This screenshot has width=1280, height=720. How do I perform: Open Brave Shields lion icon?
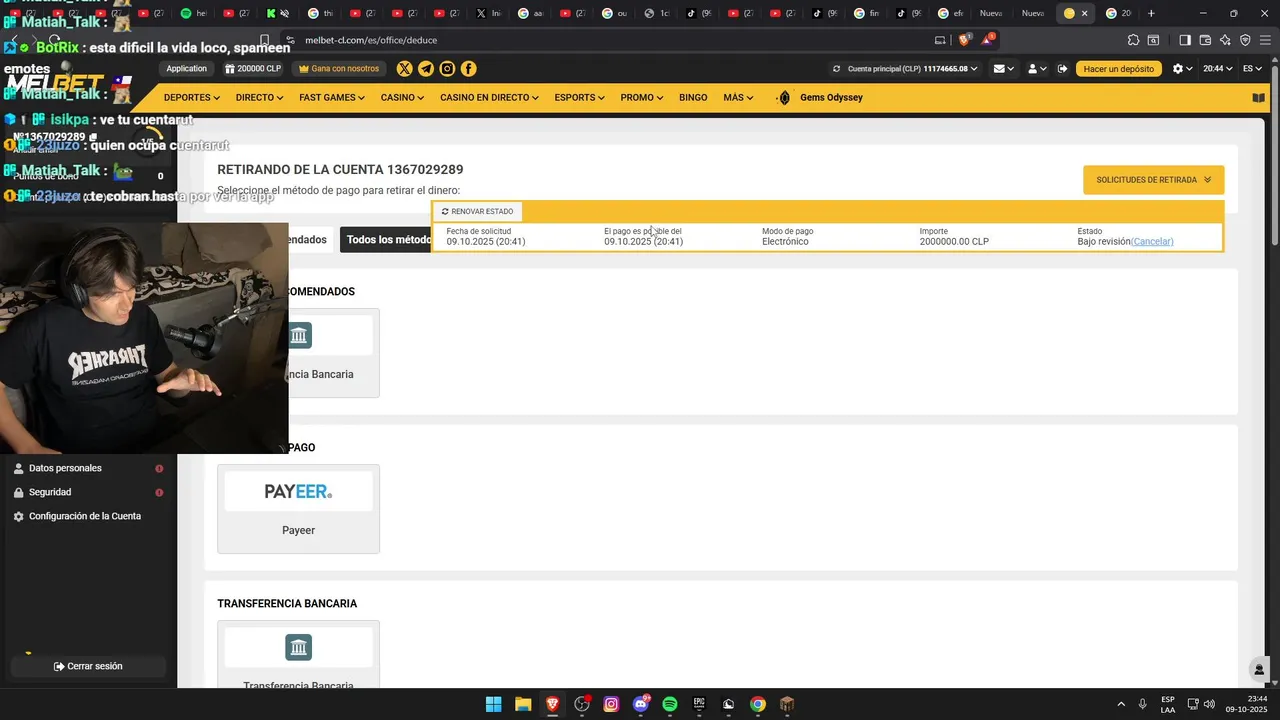coord(965,40)
